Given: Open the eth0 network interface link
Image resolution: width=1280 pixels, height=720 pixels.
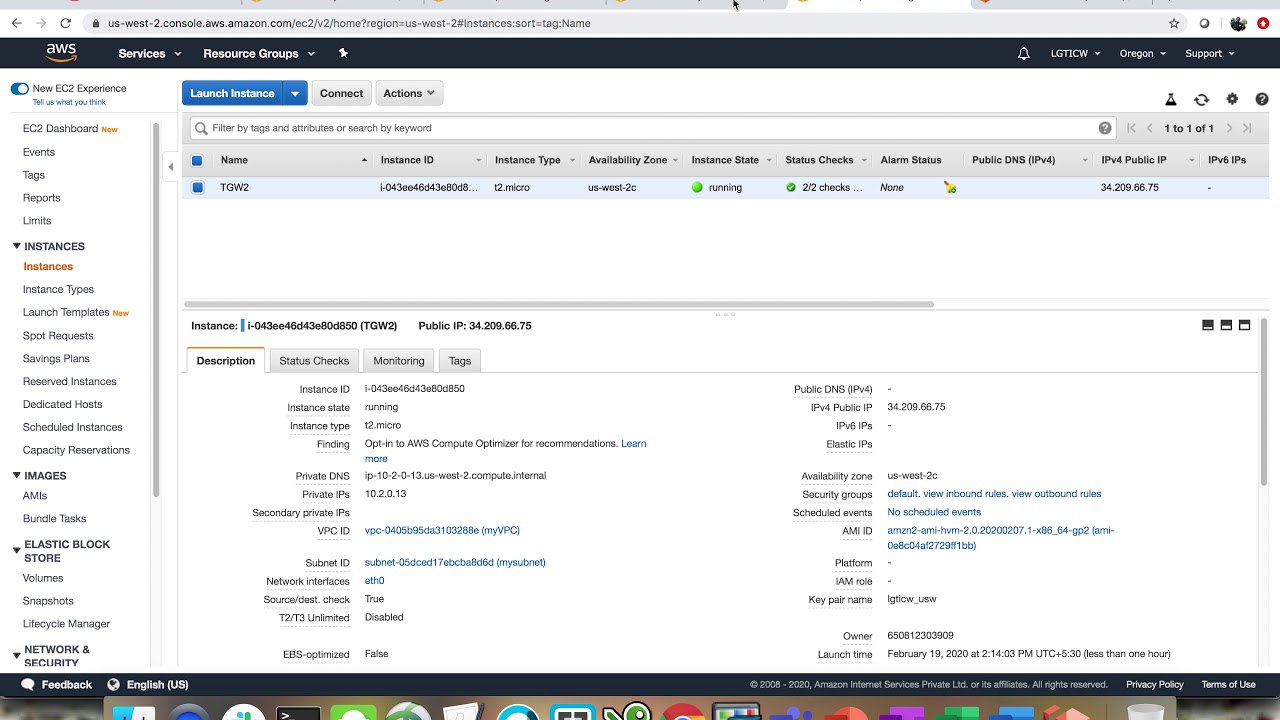Looking at the screenshot, I should click(x=374, y=581).
